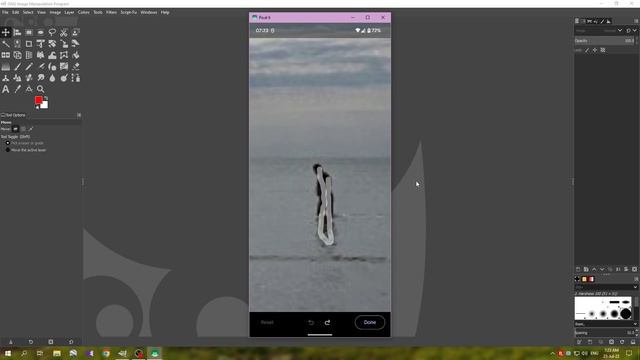Open File Explorer from the taskbar
This screenshot has height=360, width=640.
57,353
